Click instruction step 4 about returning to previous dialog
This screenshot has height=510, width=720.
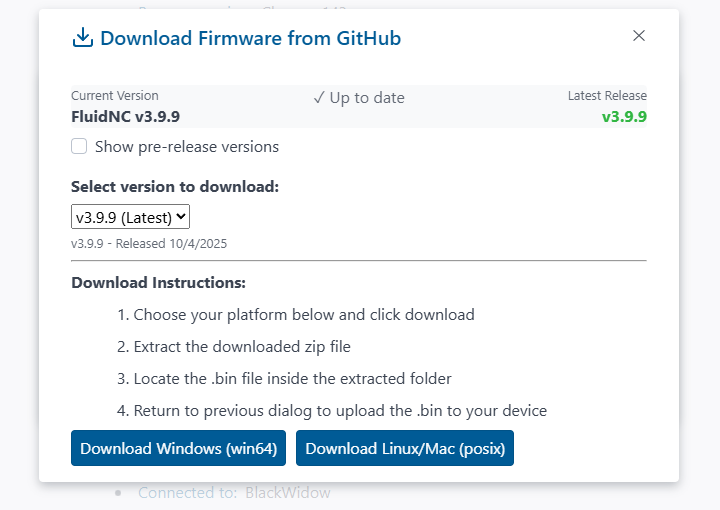click(332, 411)
